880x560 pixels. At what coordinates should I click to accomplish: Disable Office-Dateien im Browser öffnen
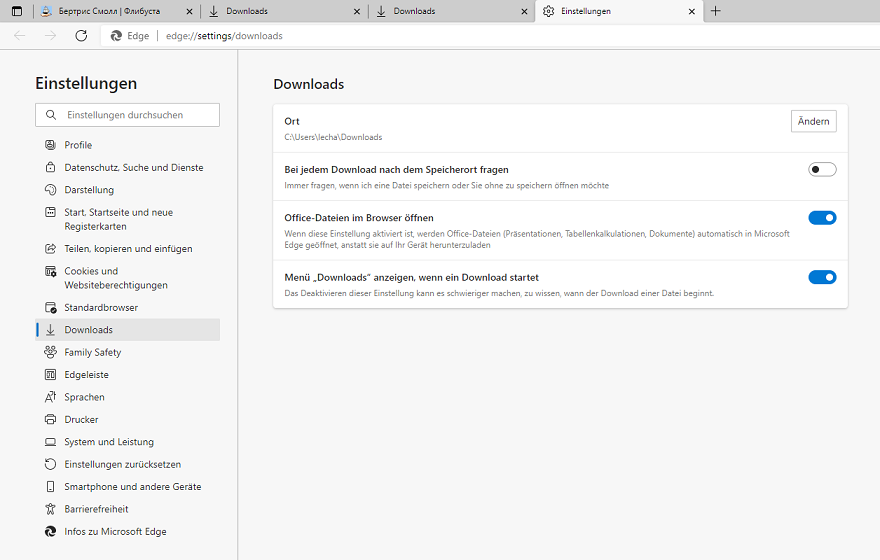822,218
